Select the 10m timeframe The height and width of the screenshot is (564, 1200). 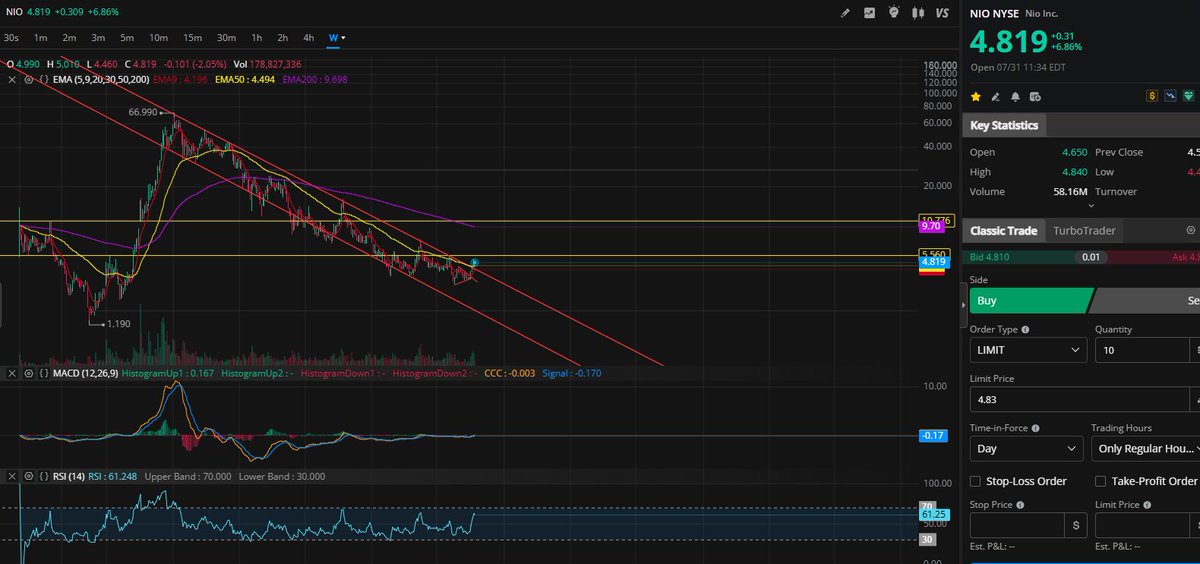coord(158,38)
